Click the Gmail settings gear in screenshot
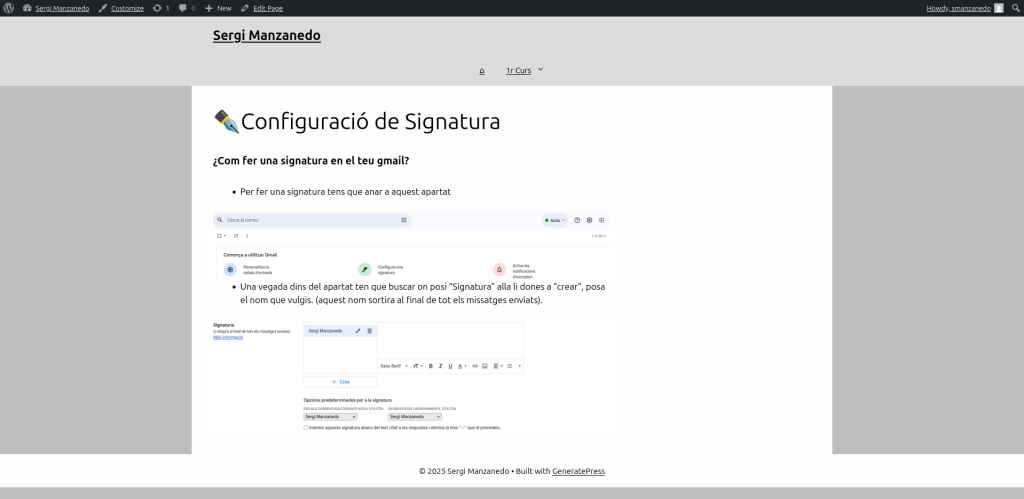This screenshot has height=499, width=1024. click(590, 220)
